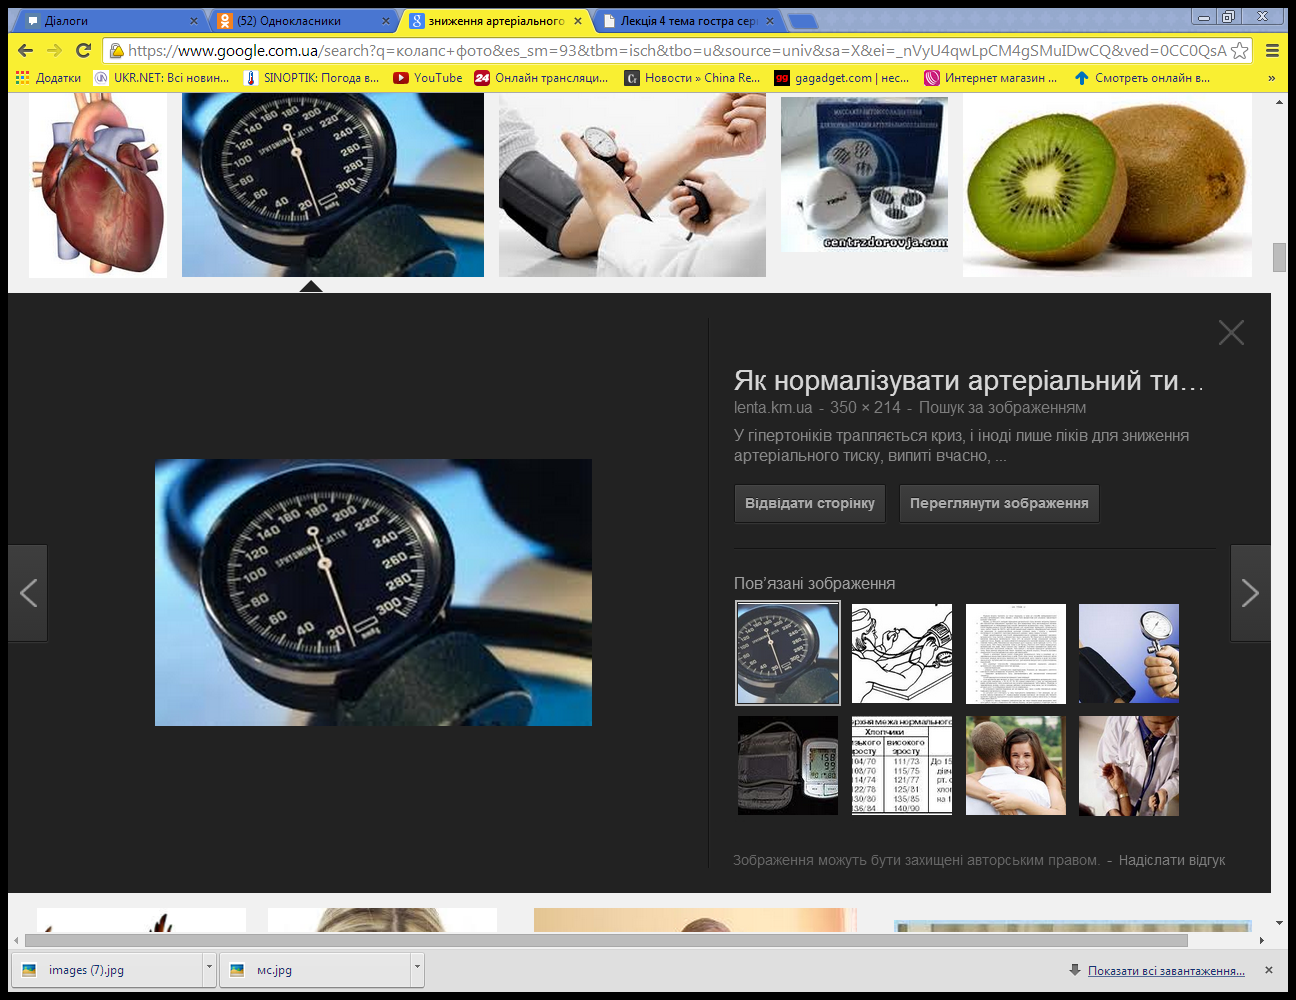Open the Як нормалізувати артеріальний title link
The height and width of the screenshot is (1000, 1296).
point(969,381)
